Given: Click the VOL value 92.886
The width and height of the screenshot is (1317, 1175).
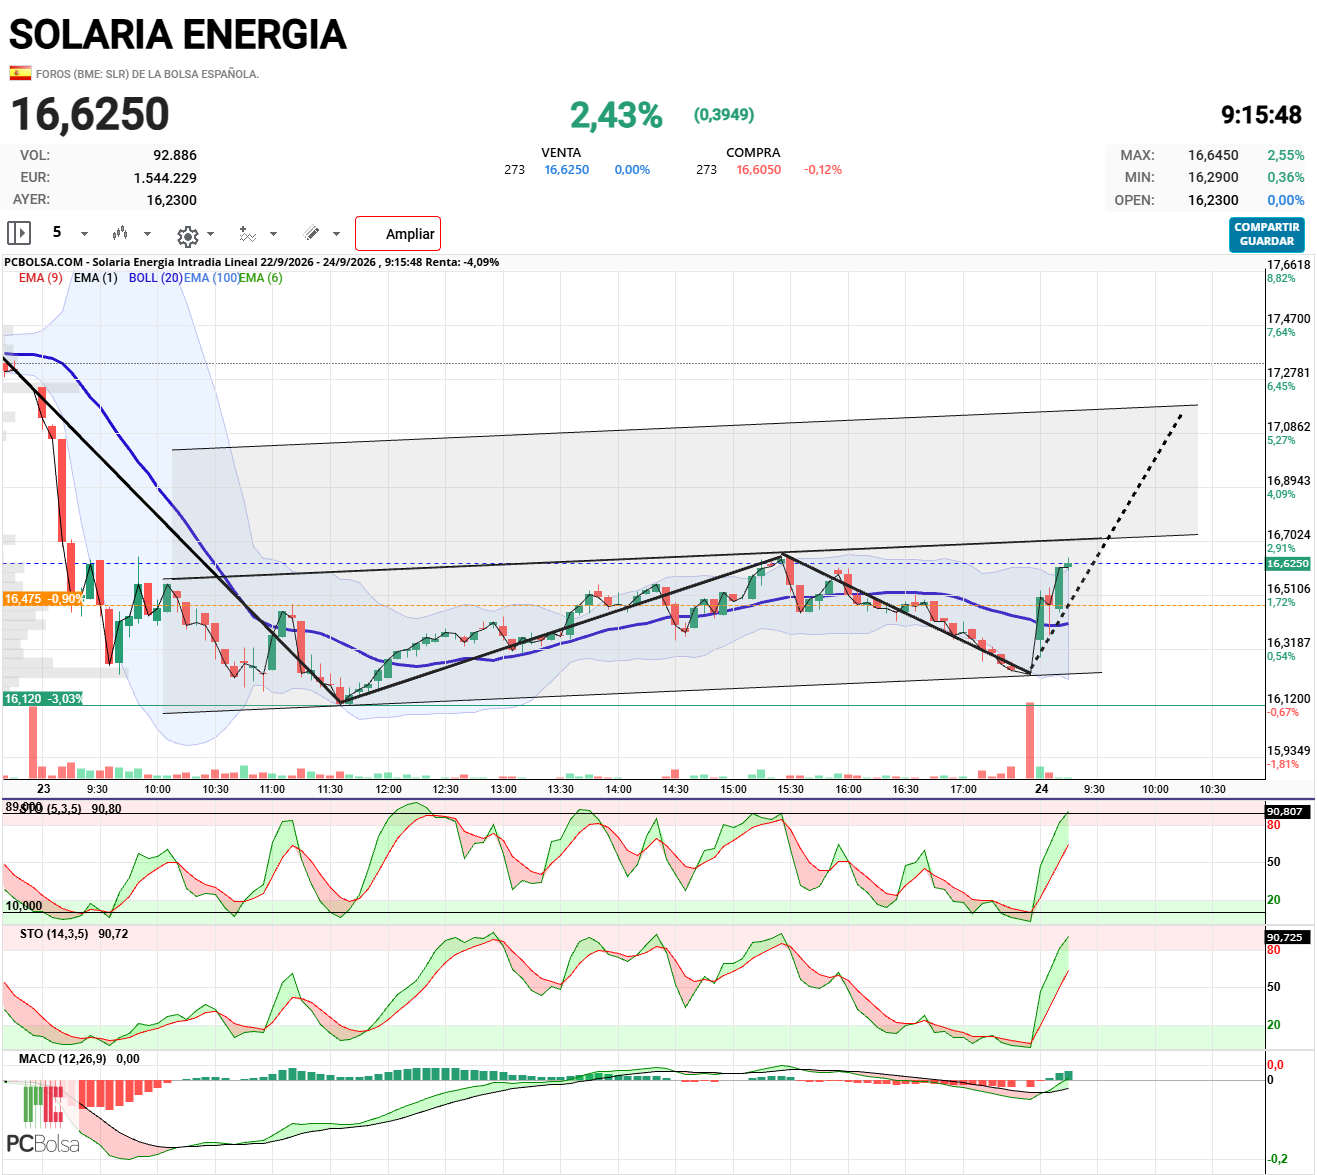Looking at the screenshot, I should click(x=175, y=155).
